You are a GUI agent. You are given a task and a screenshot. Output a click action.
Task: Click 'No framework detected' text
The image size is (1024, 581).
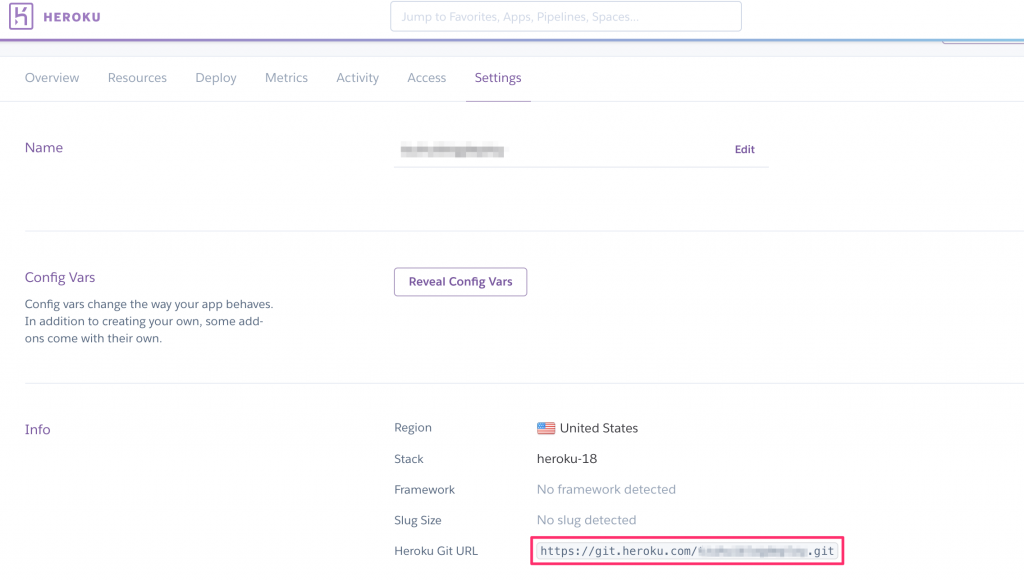(x=606, y=490)
